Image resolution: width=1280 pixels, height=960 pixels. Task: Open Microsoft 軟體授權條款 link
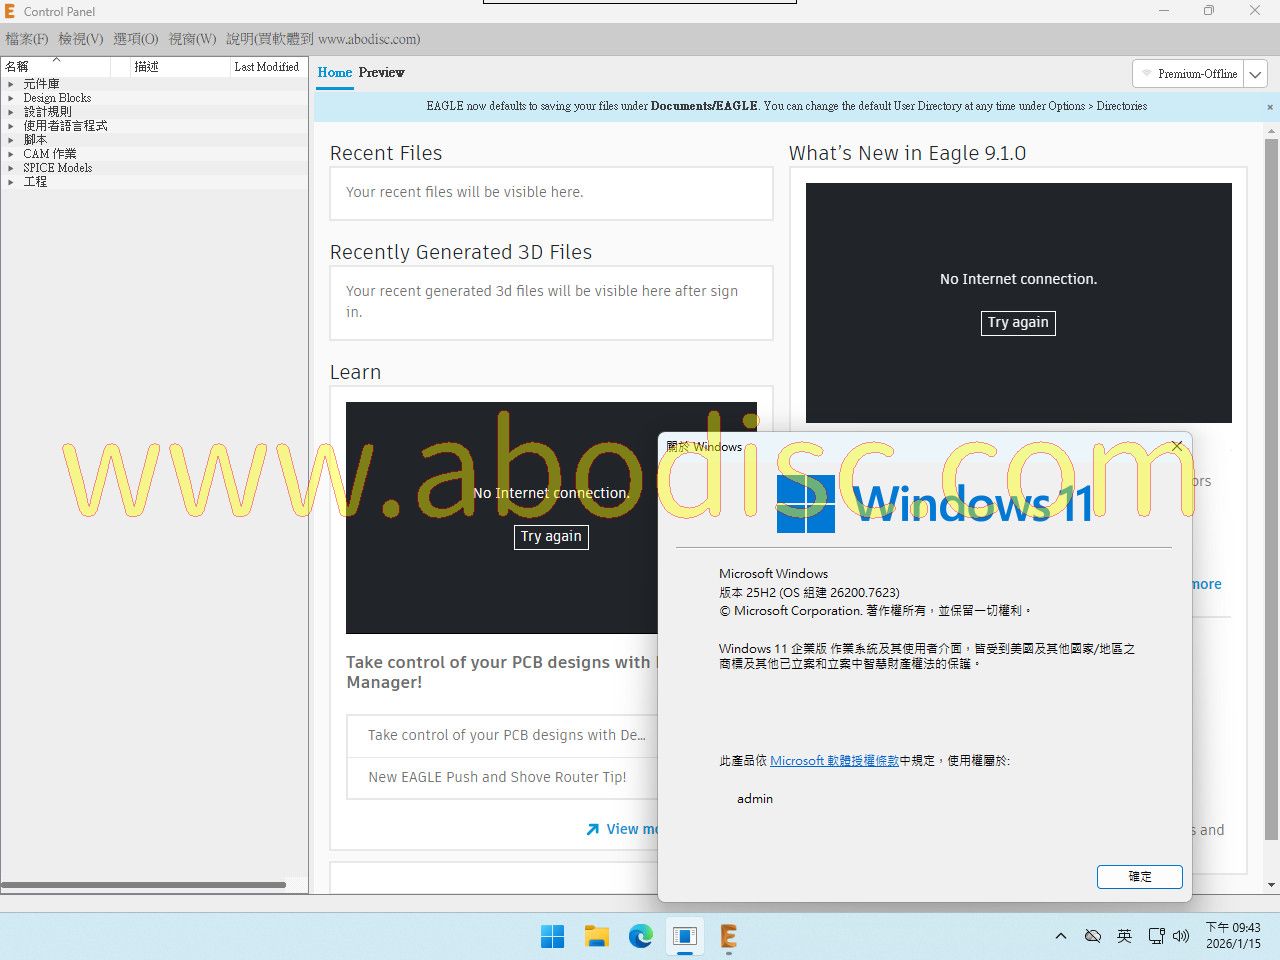[834, 761]
